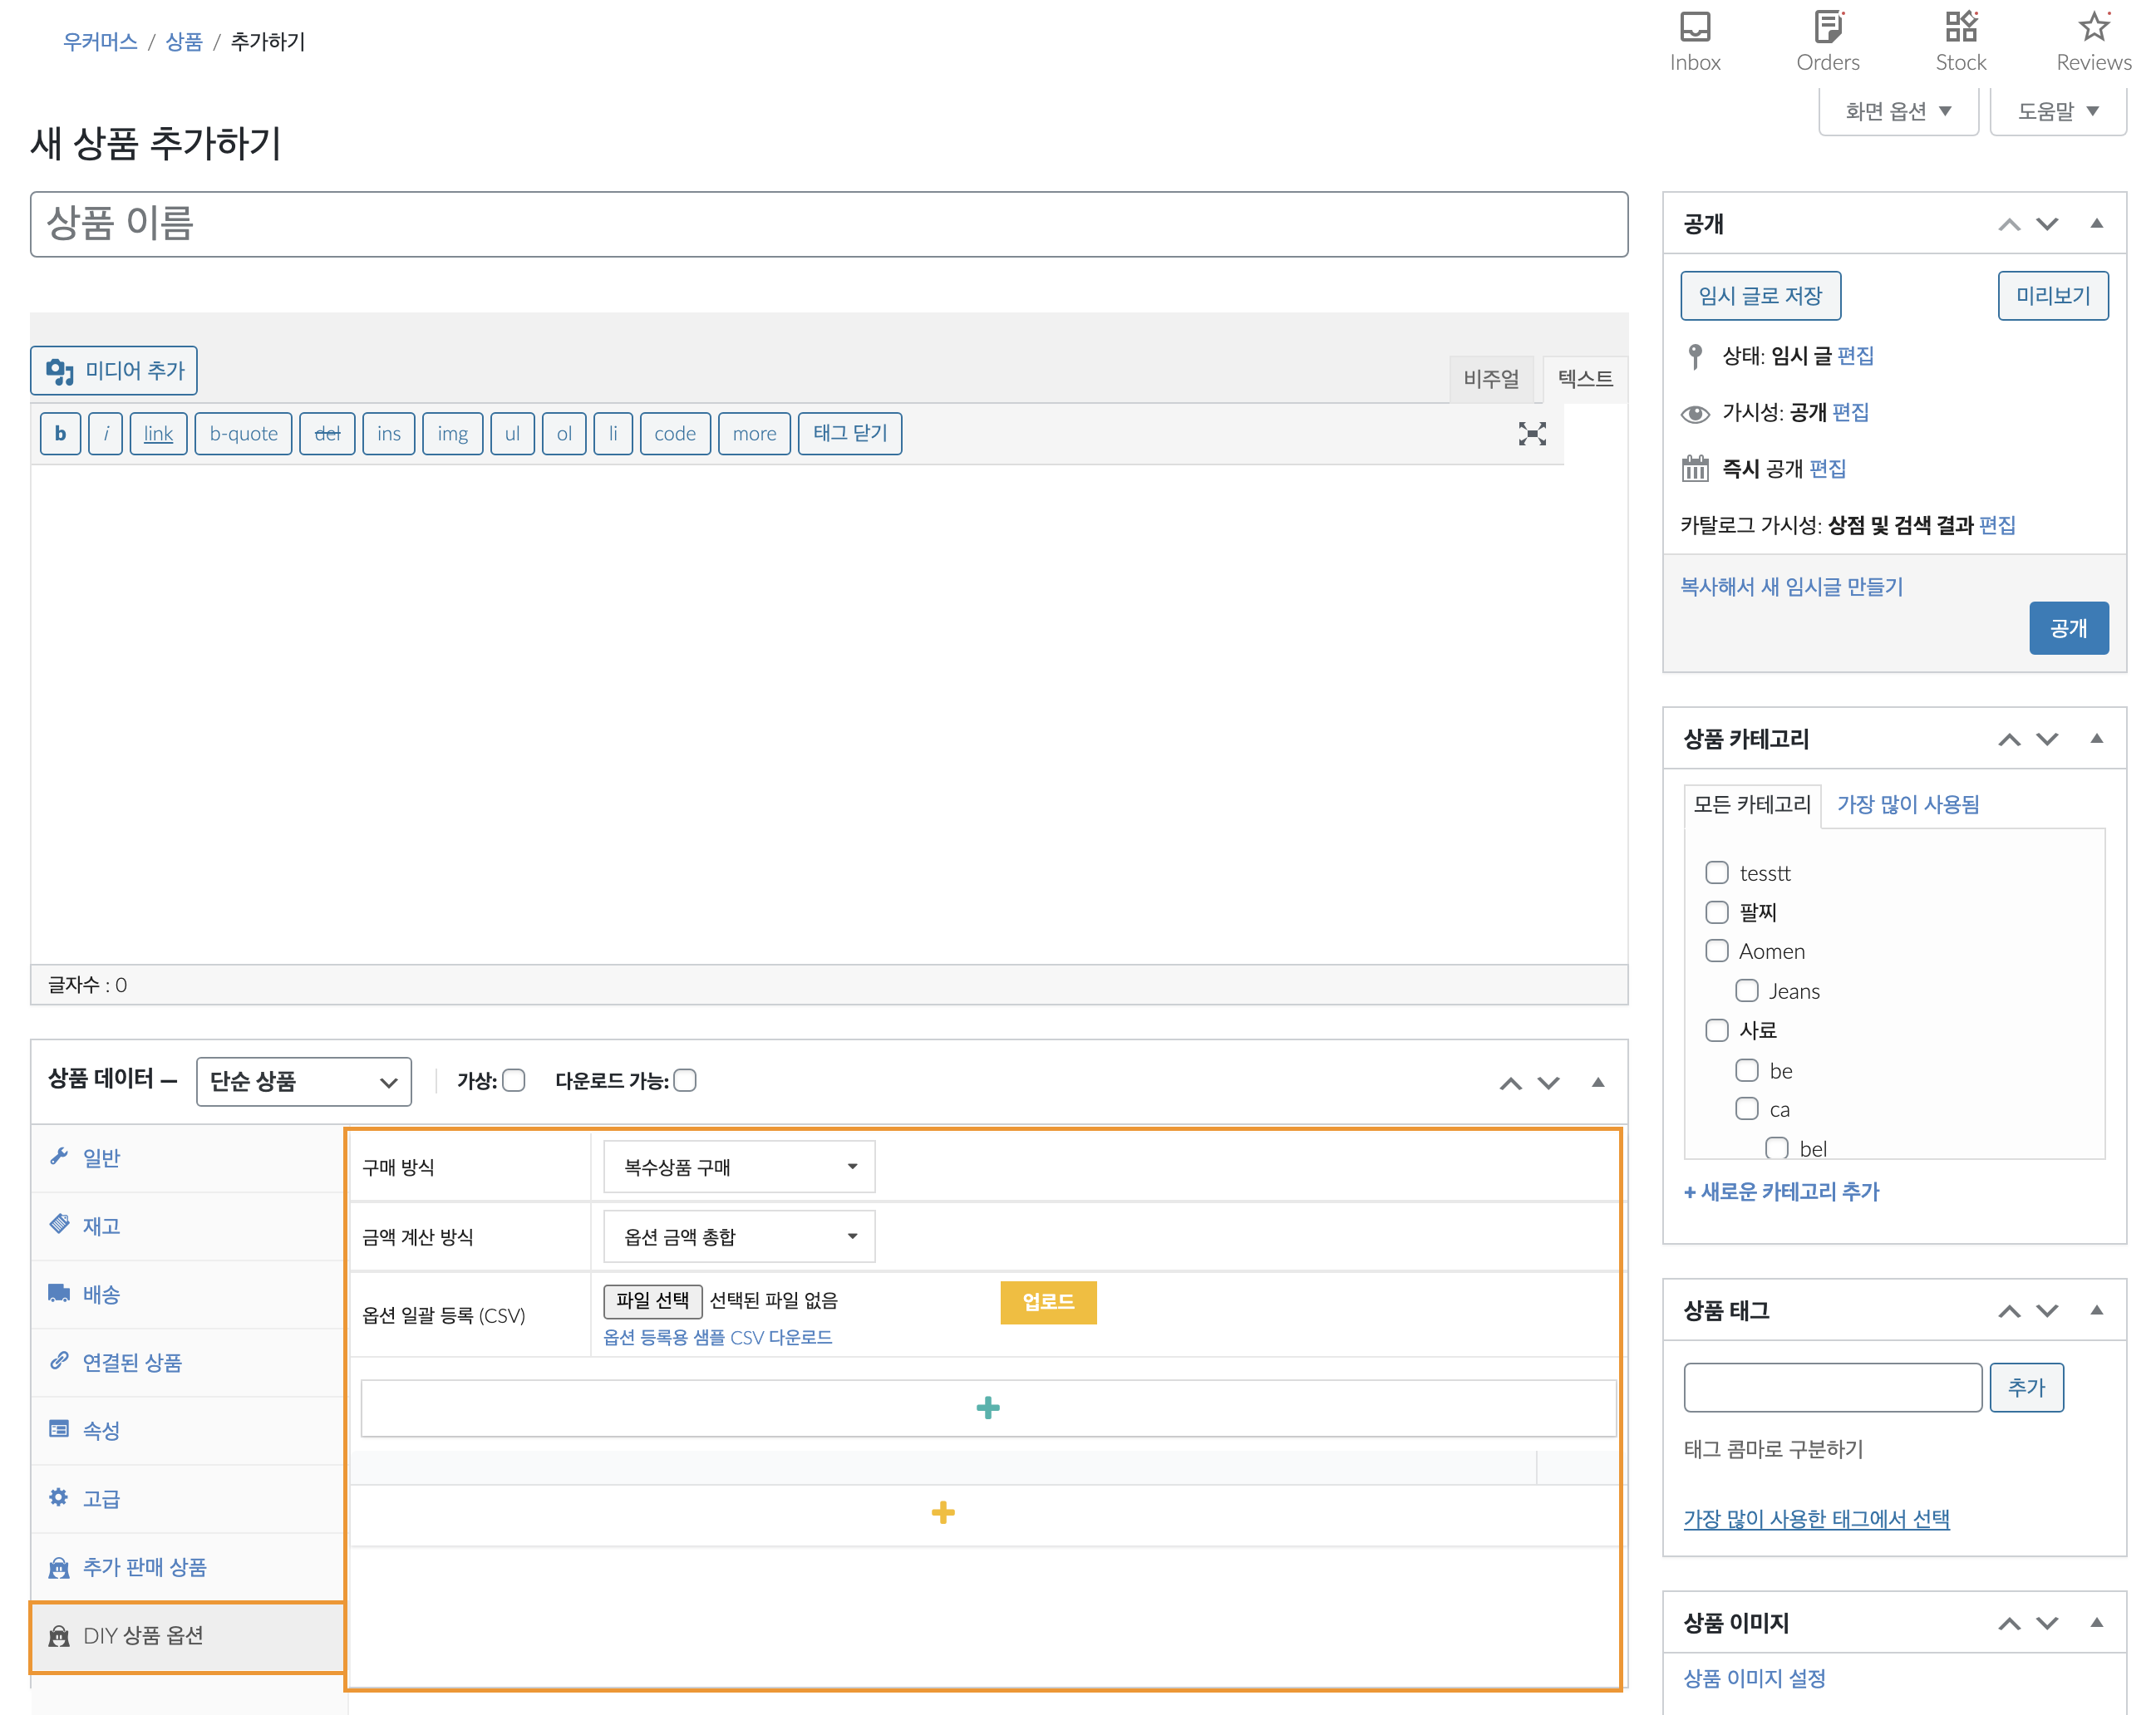Viewport: 2156px width, 1715px height.
Task: Open the 재고 inventory tab
Action: coord(101,1226)
